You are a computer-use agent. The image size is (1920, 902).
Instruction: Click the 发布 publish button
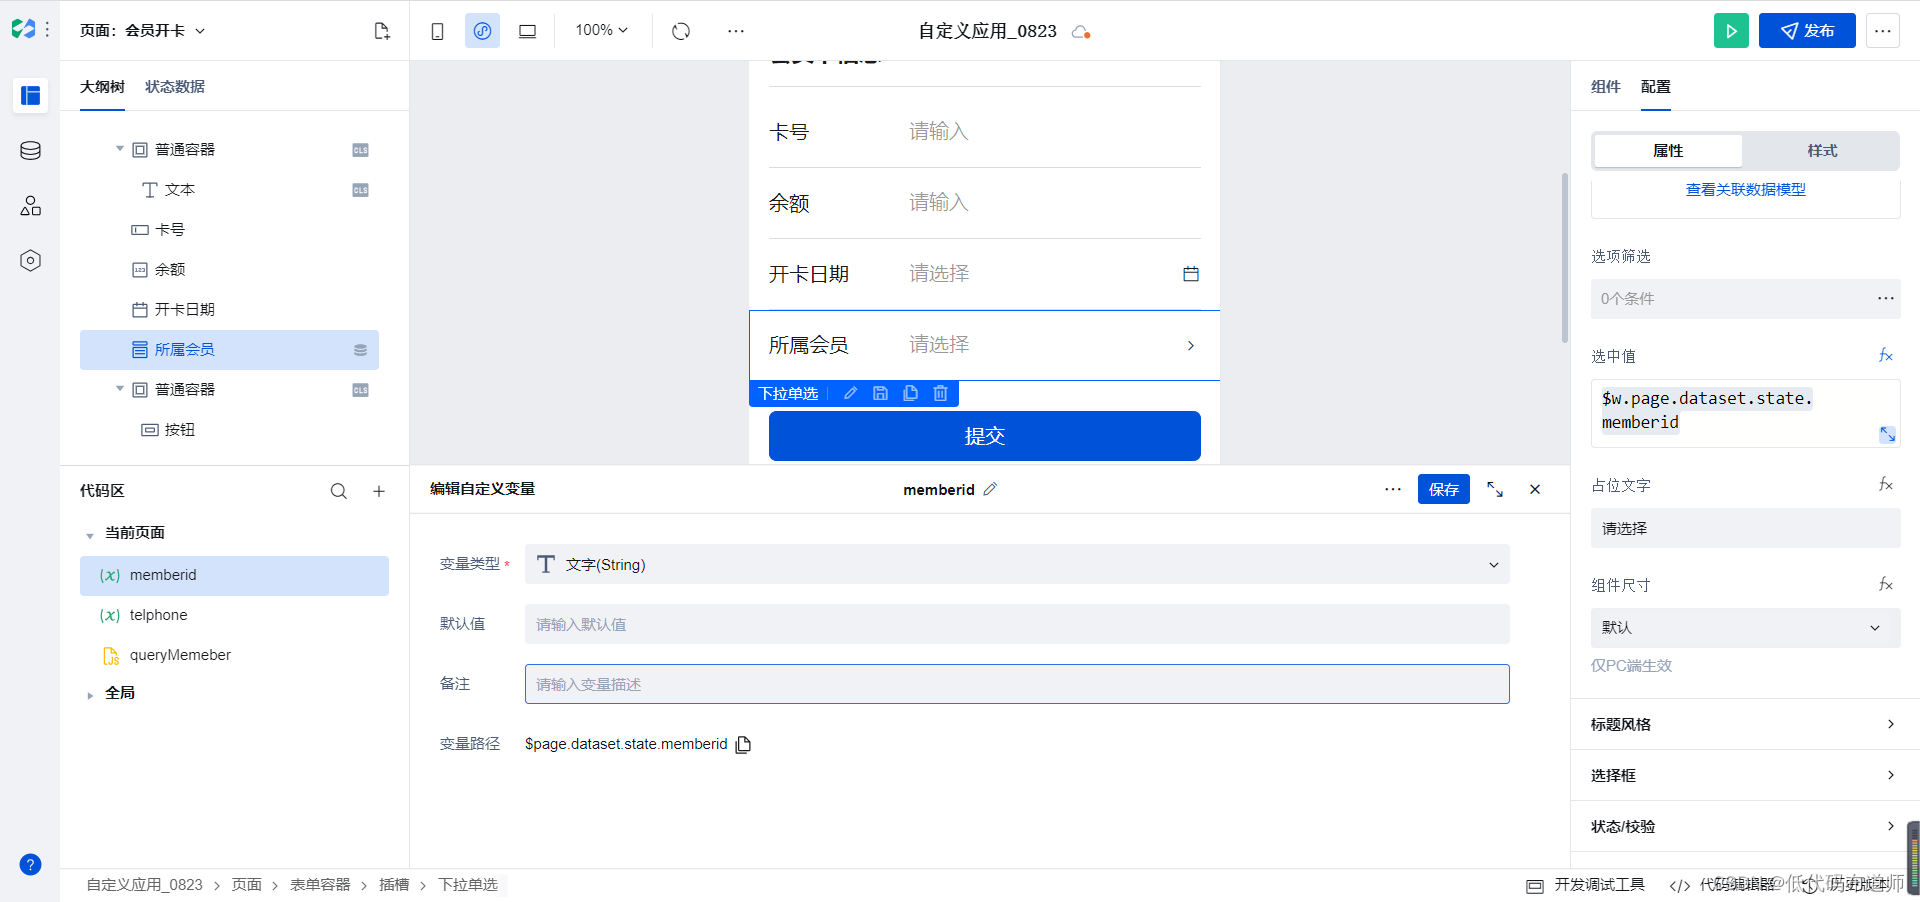point(1807,31)
